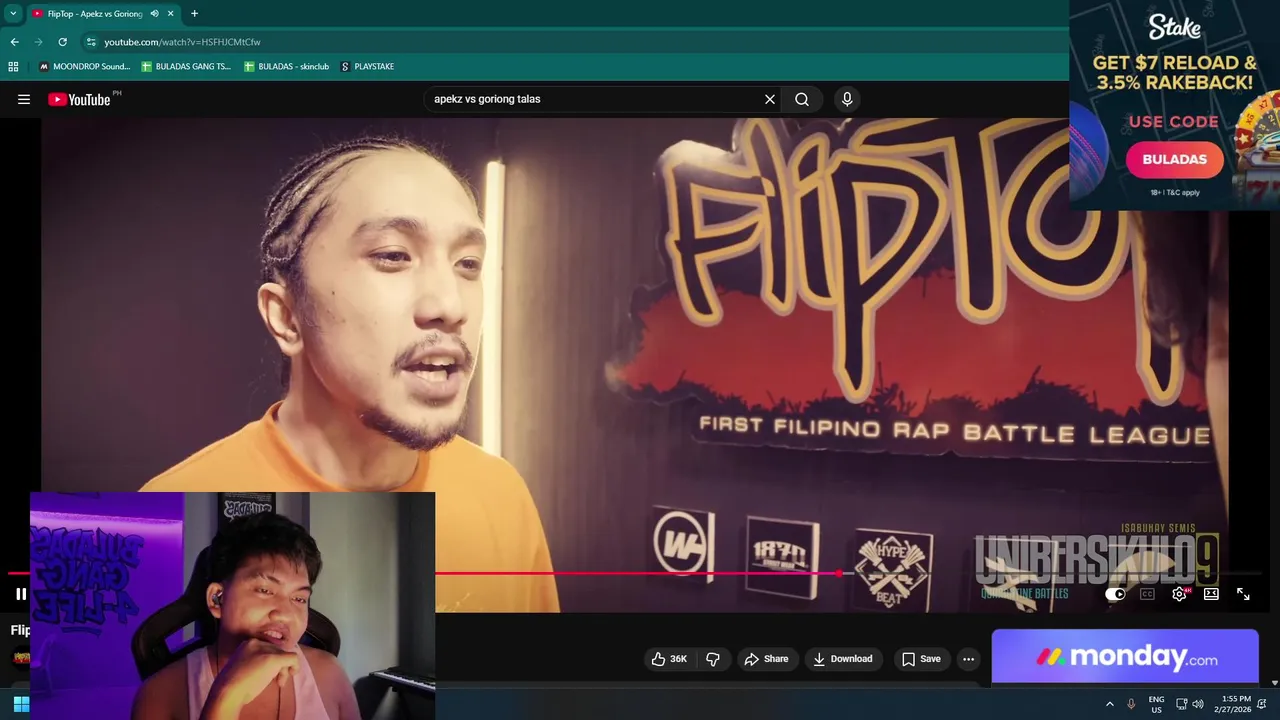Like the video with 36K likes
The height and width of the screenshot is (720, 1280).
click(x=669, y=659)
